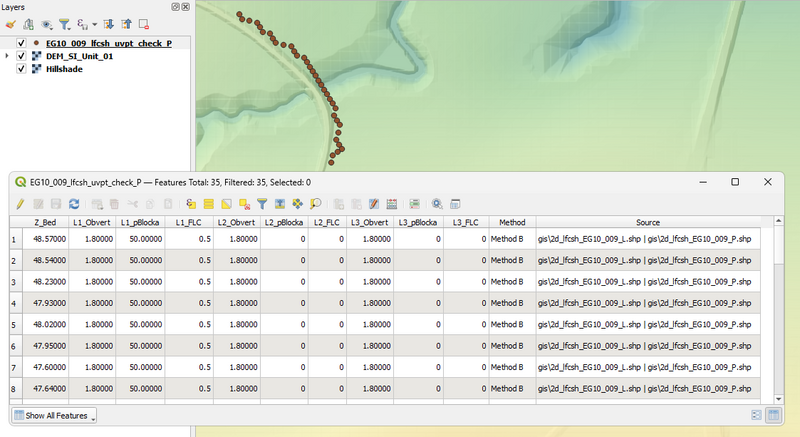Click the filter funnel icon in attribute table
The image size is (800, 437).
(263, 203)
